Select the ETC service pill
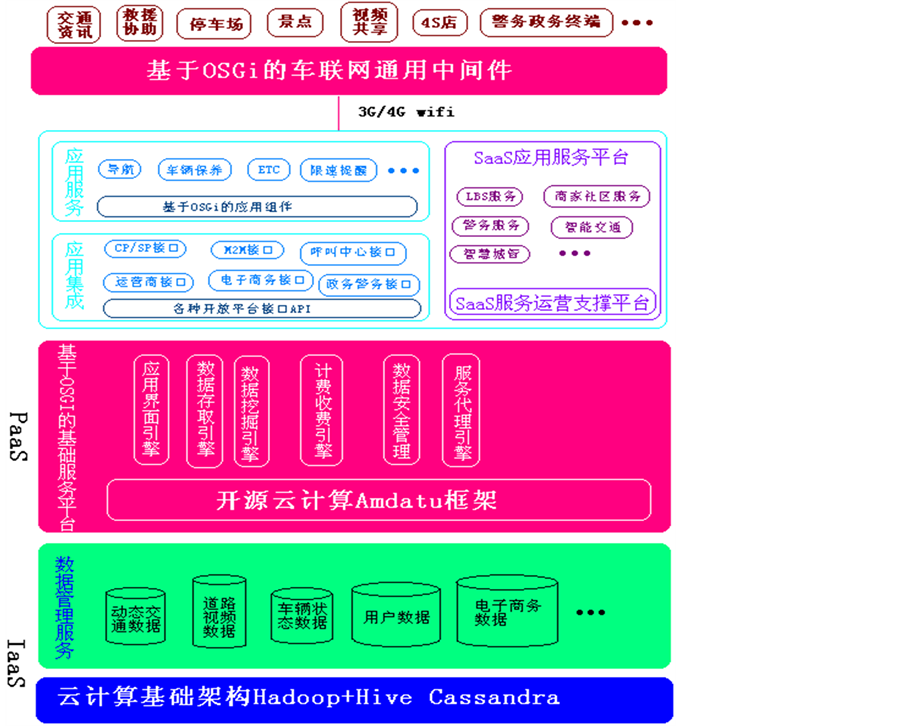 (269, 170)
